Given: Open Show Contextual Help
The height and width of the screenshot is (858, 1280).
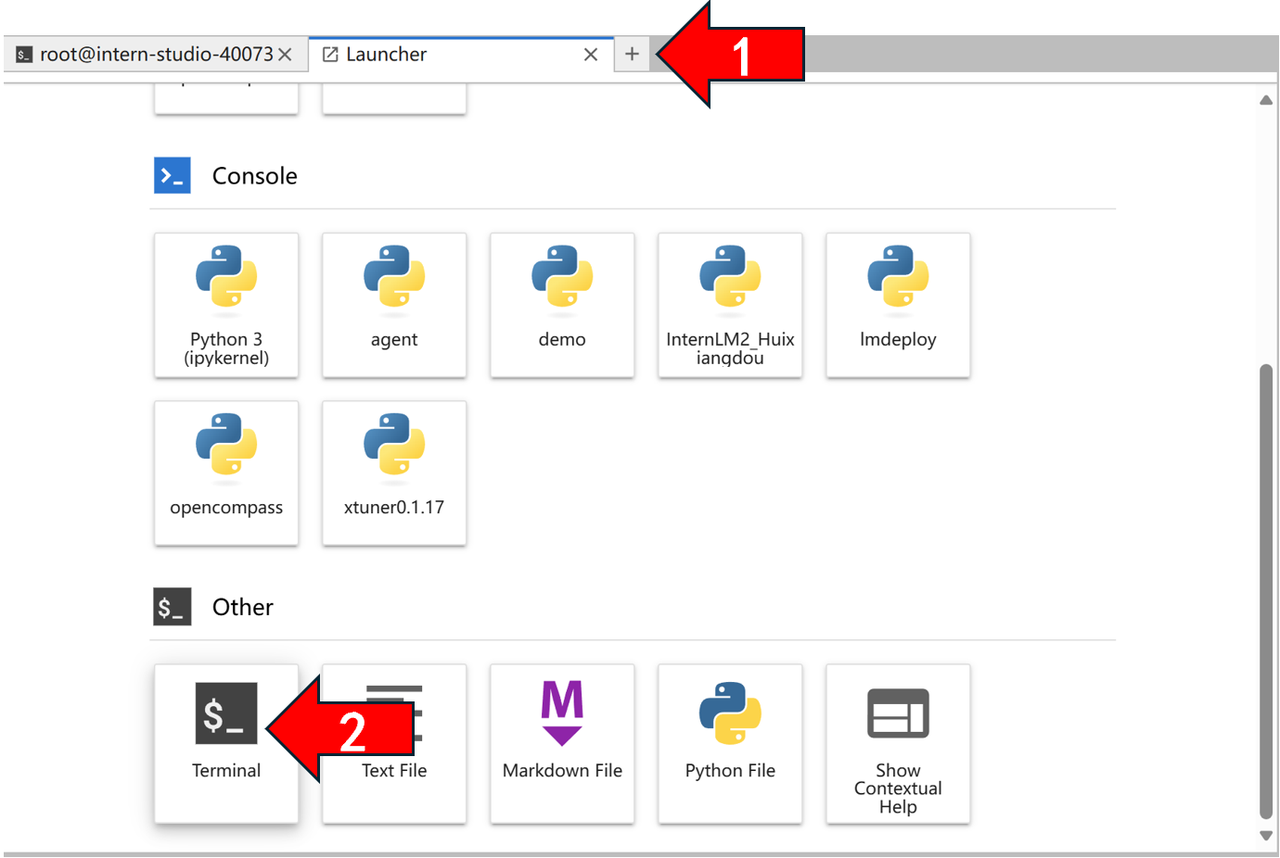Looking at the screenshot, I should coord(898,743).
